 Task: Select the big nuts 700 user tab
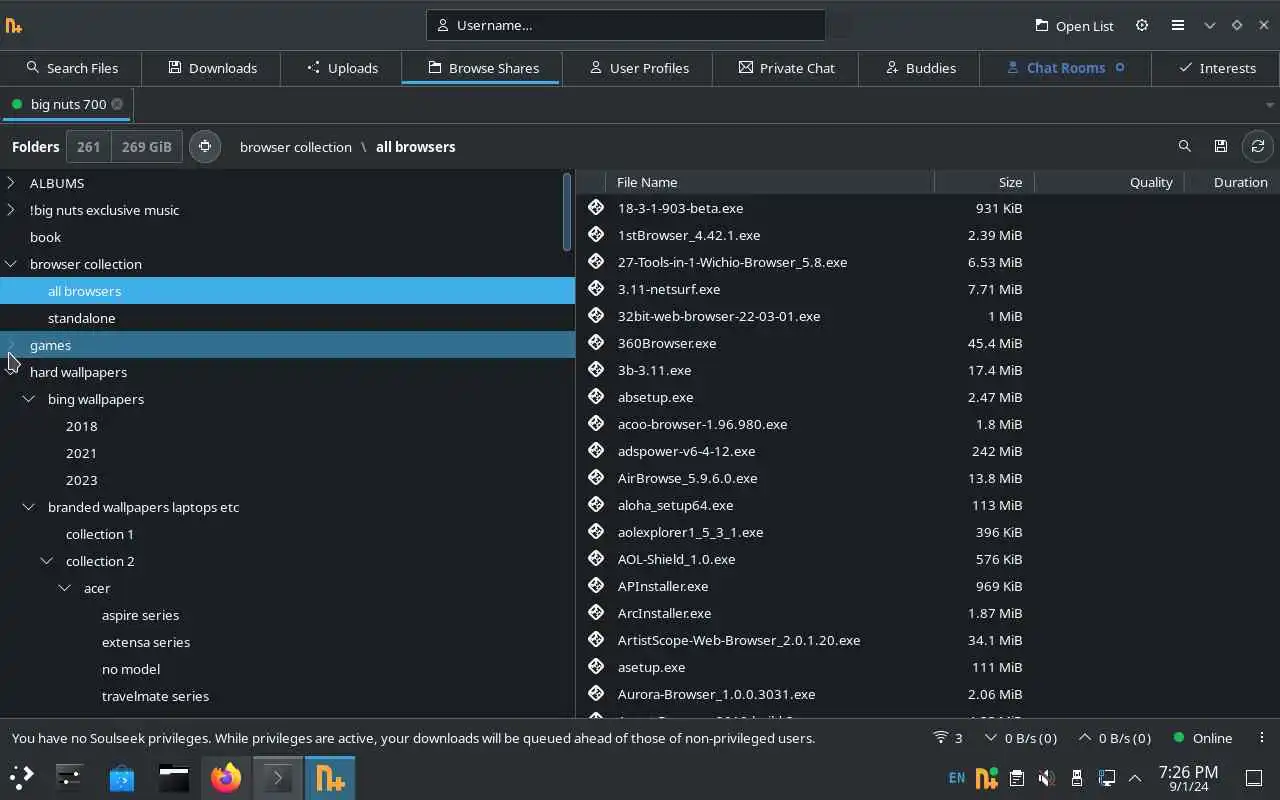[67, 104]
